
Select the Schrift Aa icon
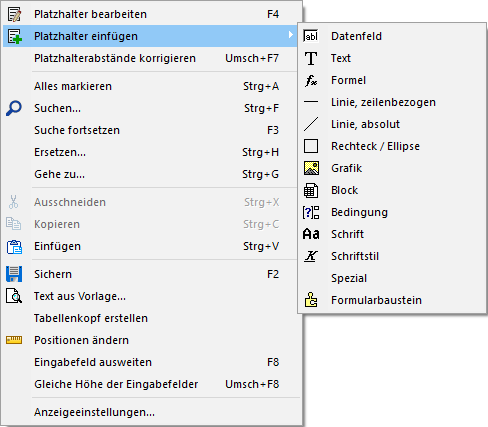311,234
